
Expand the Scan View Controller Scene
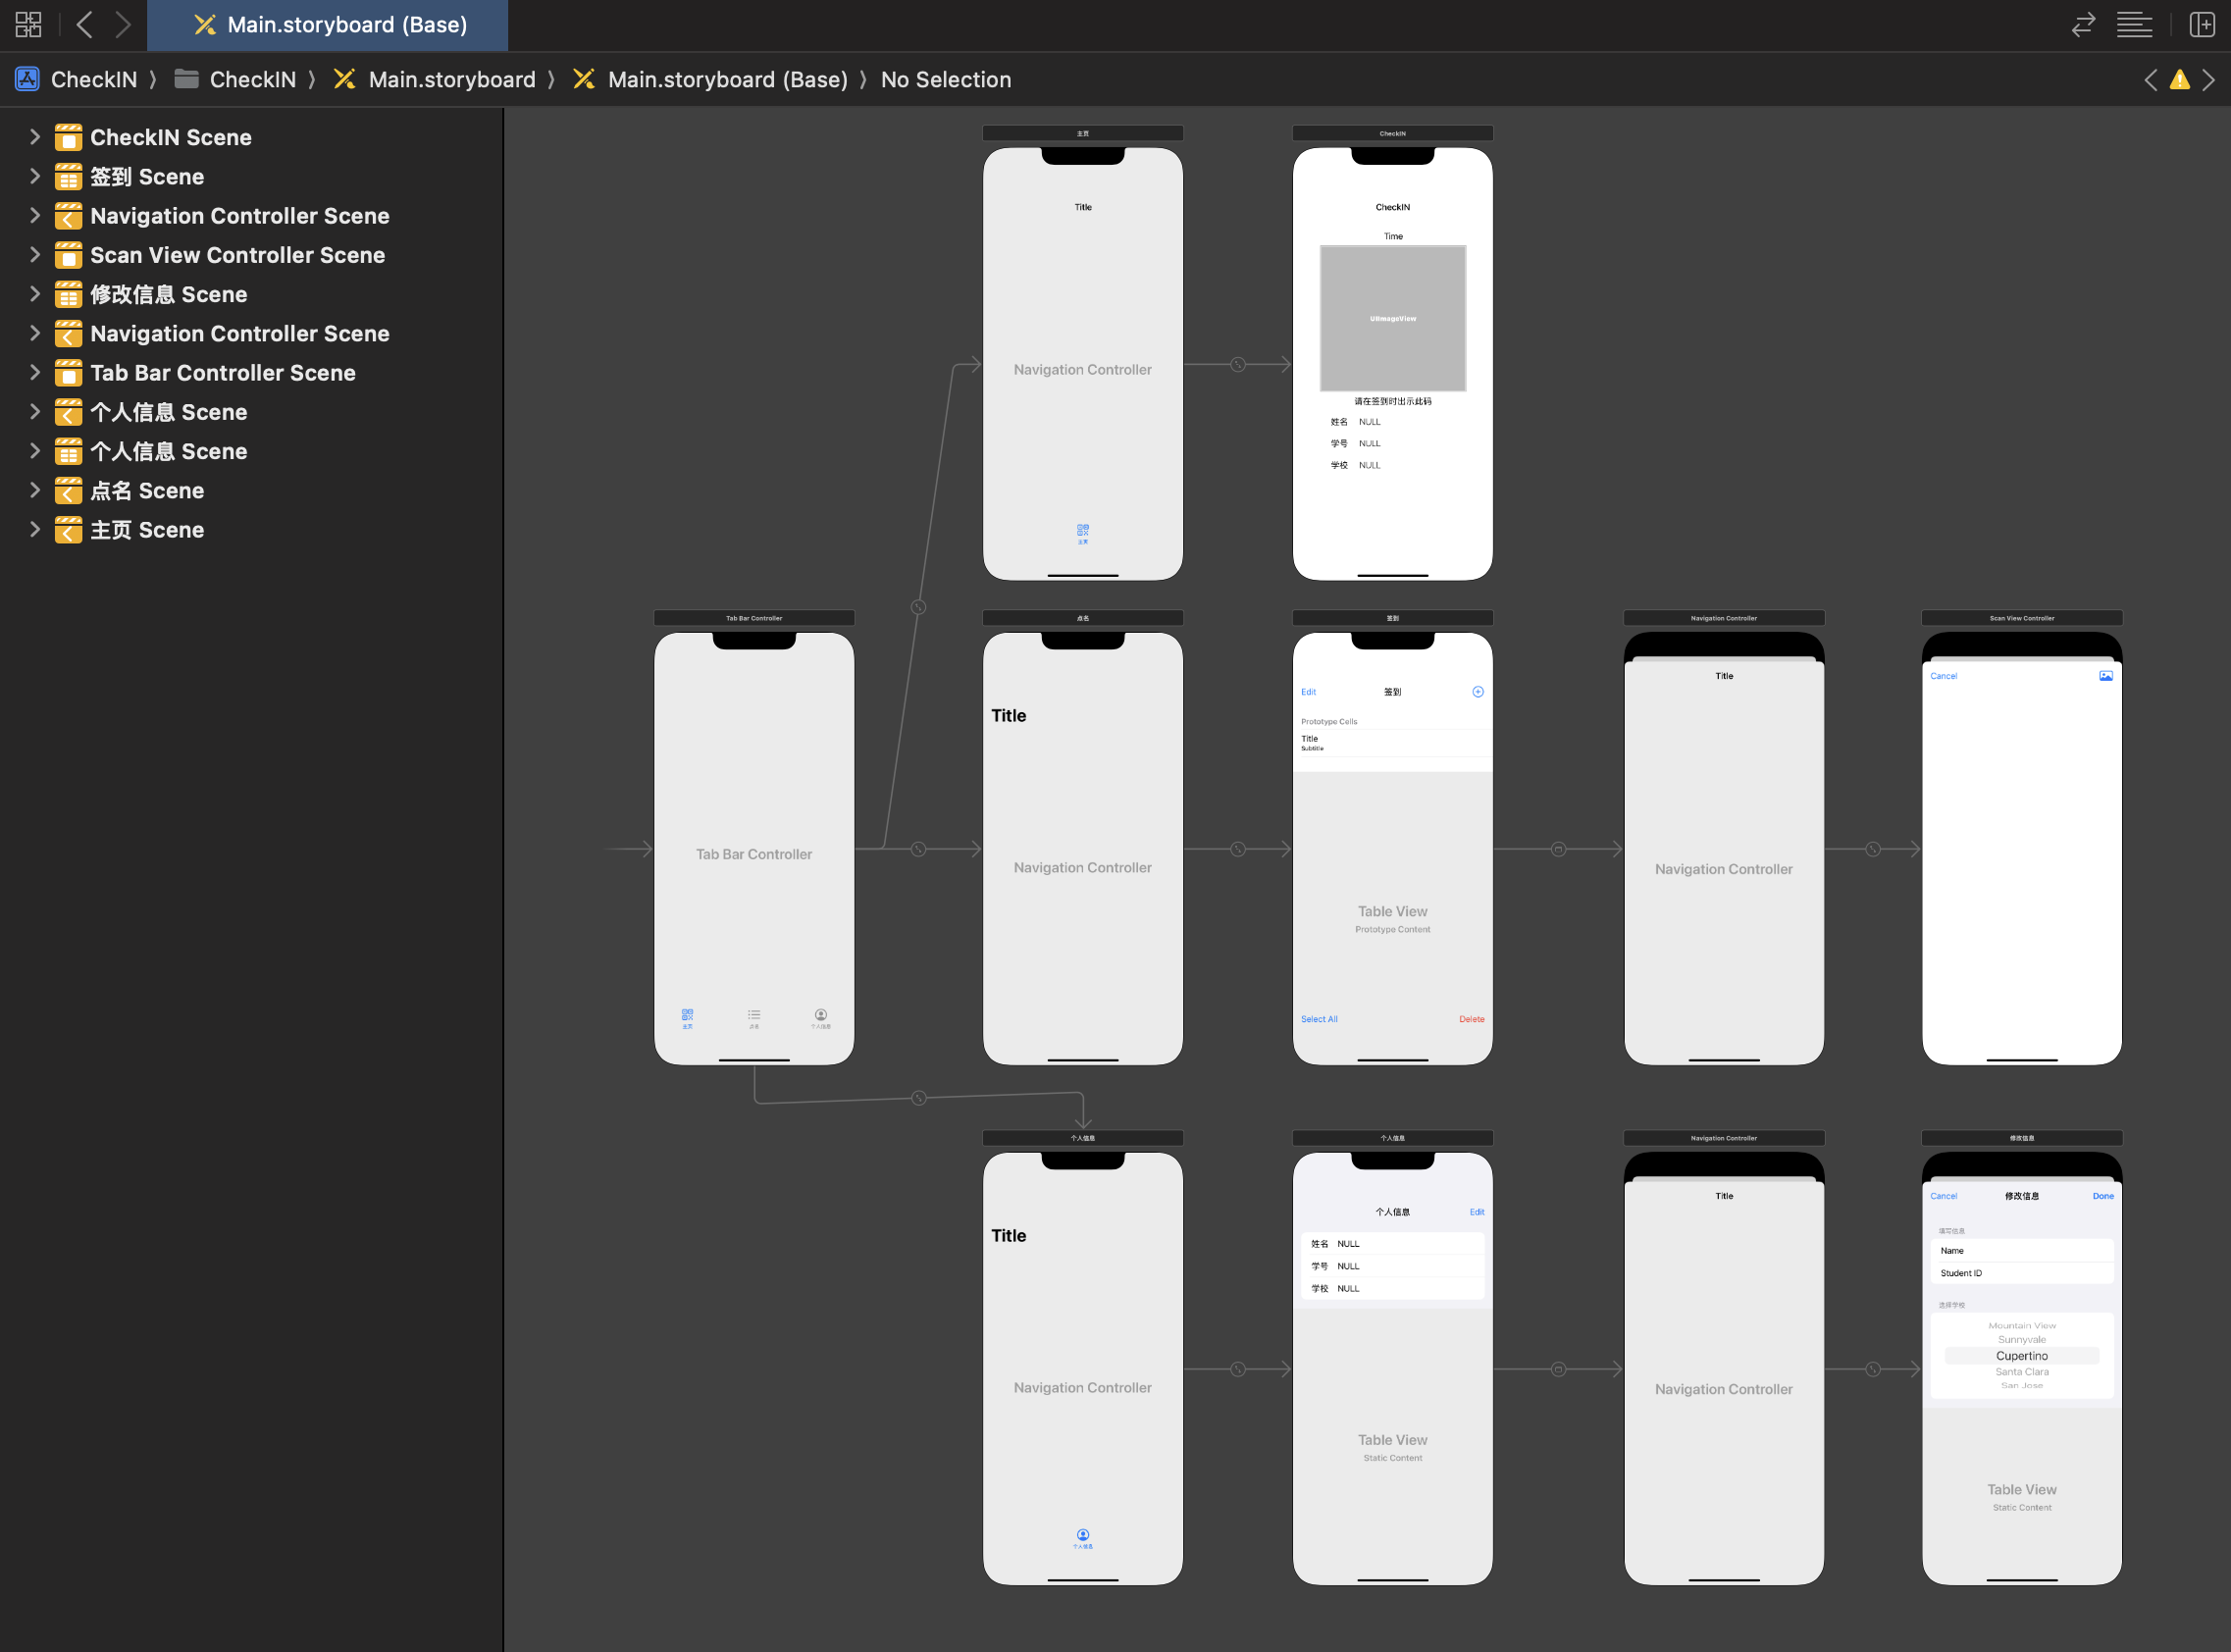(x=35, y=255)
